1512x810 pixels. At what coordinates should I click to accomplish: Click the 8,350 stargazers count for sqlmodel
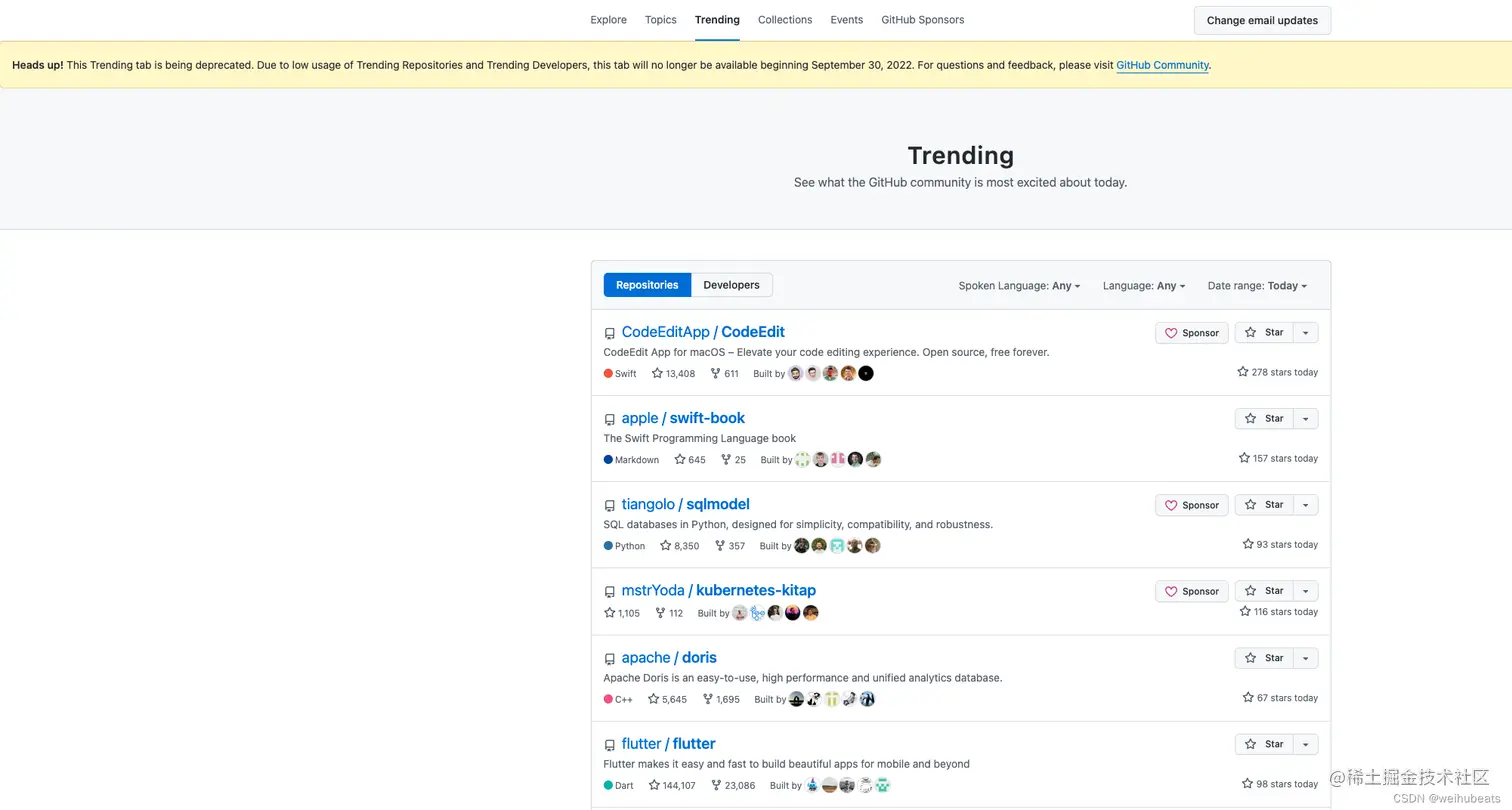[680, 546]
